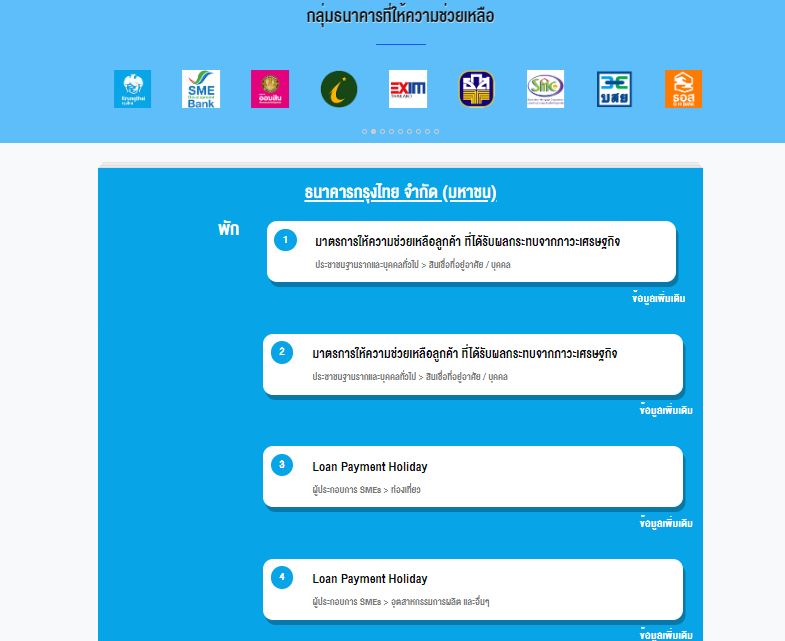Jump to last carousel pagination dot
This screenshot has width=785, height=641.
click(436, 131)
